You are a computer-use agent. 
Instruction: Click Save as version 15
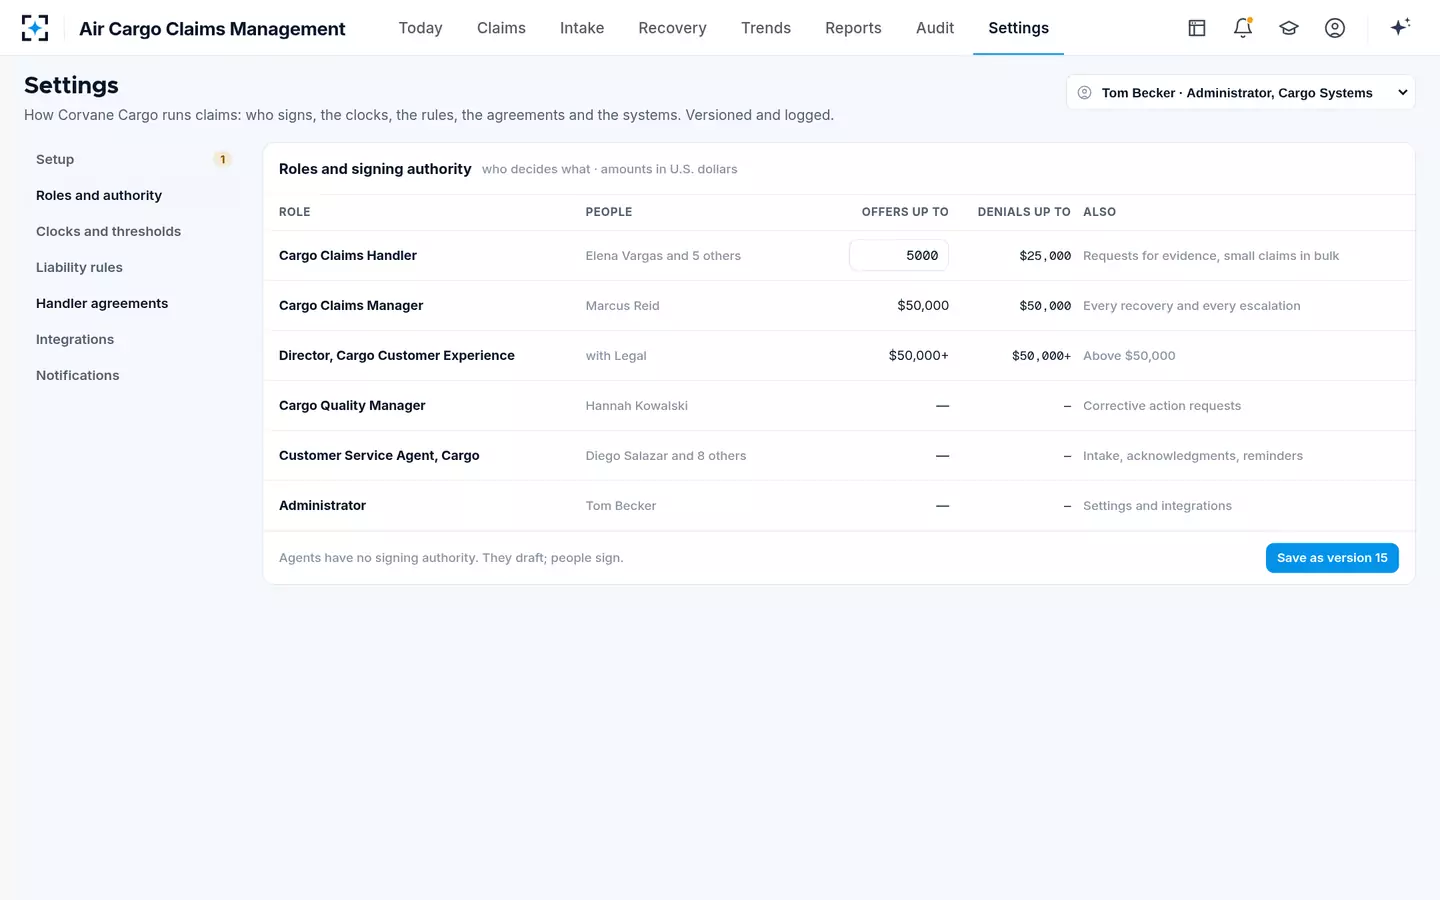coord(1332,558)
